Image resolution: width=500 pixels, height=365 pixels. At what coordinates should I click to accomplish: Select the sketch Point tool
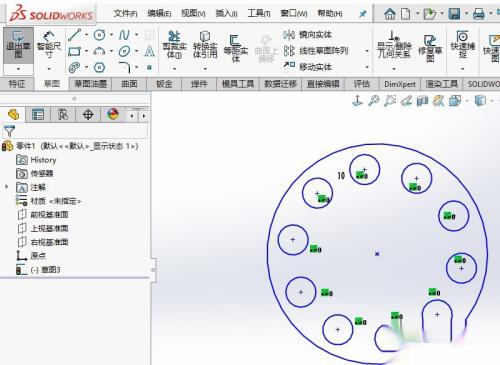[x=149, y=68]
